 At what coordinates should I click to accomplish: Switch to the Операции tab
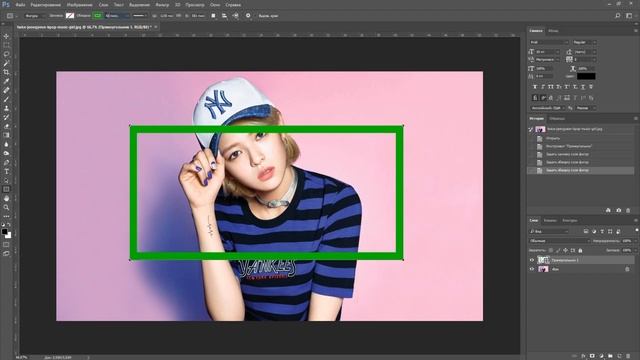[557, 118]
